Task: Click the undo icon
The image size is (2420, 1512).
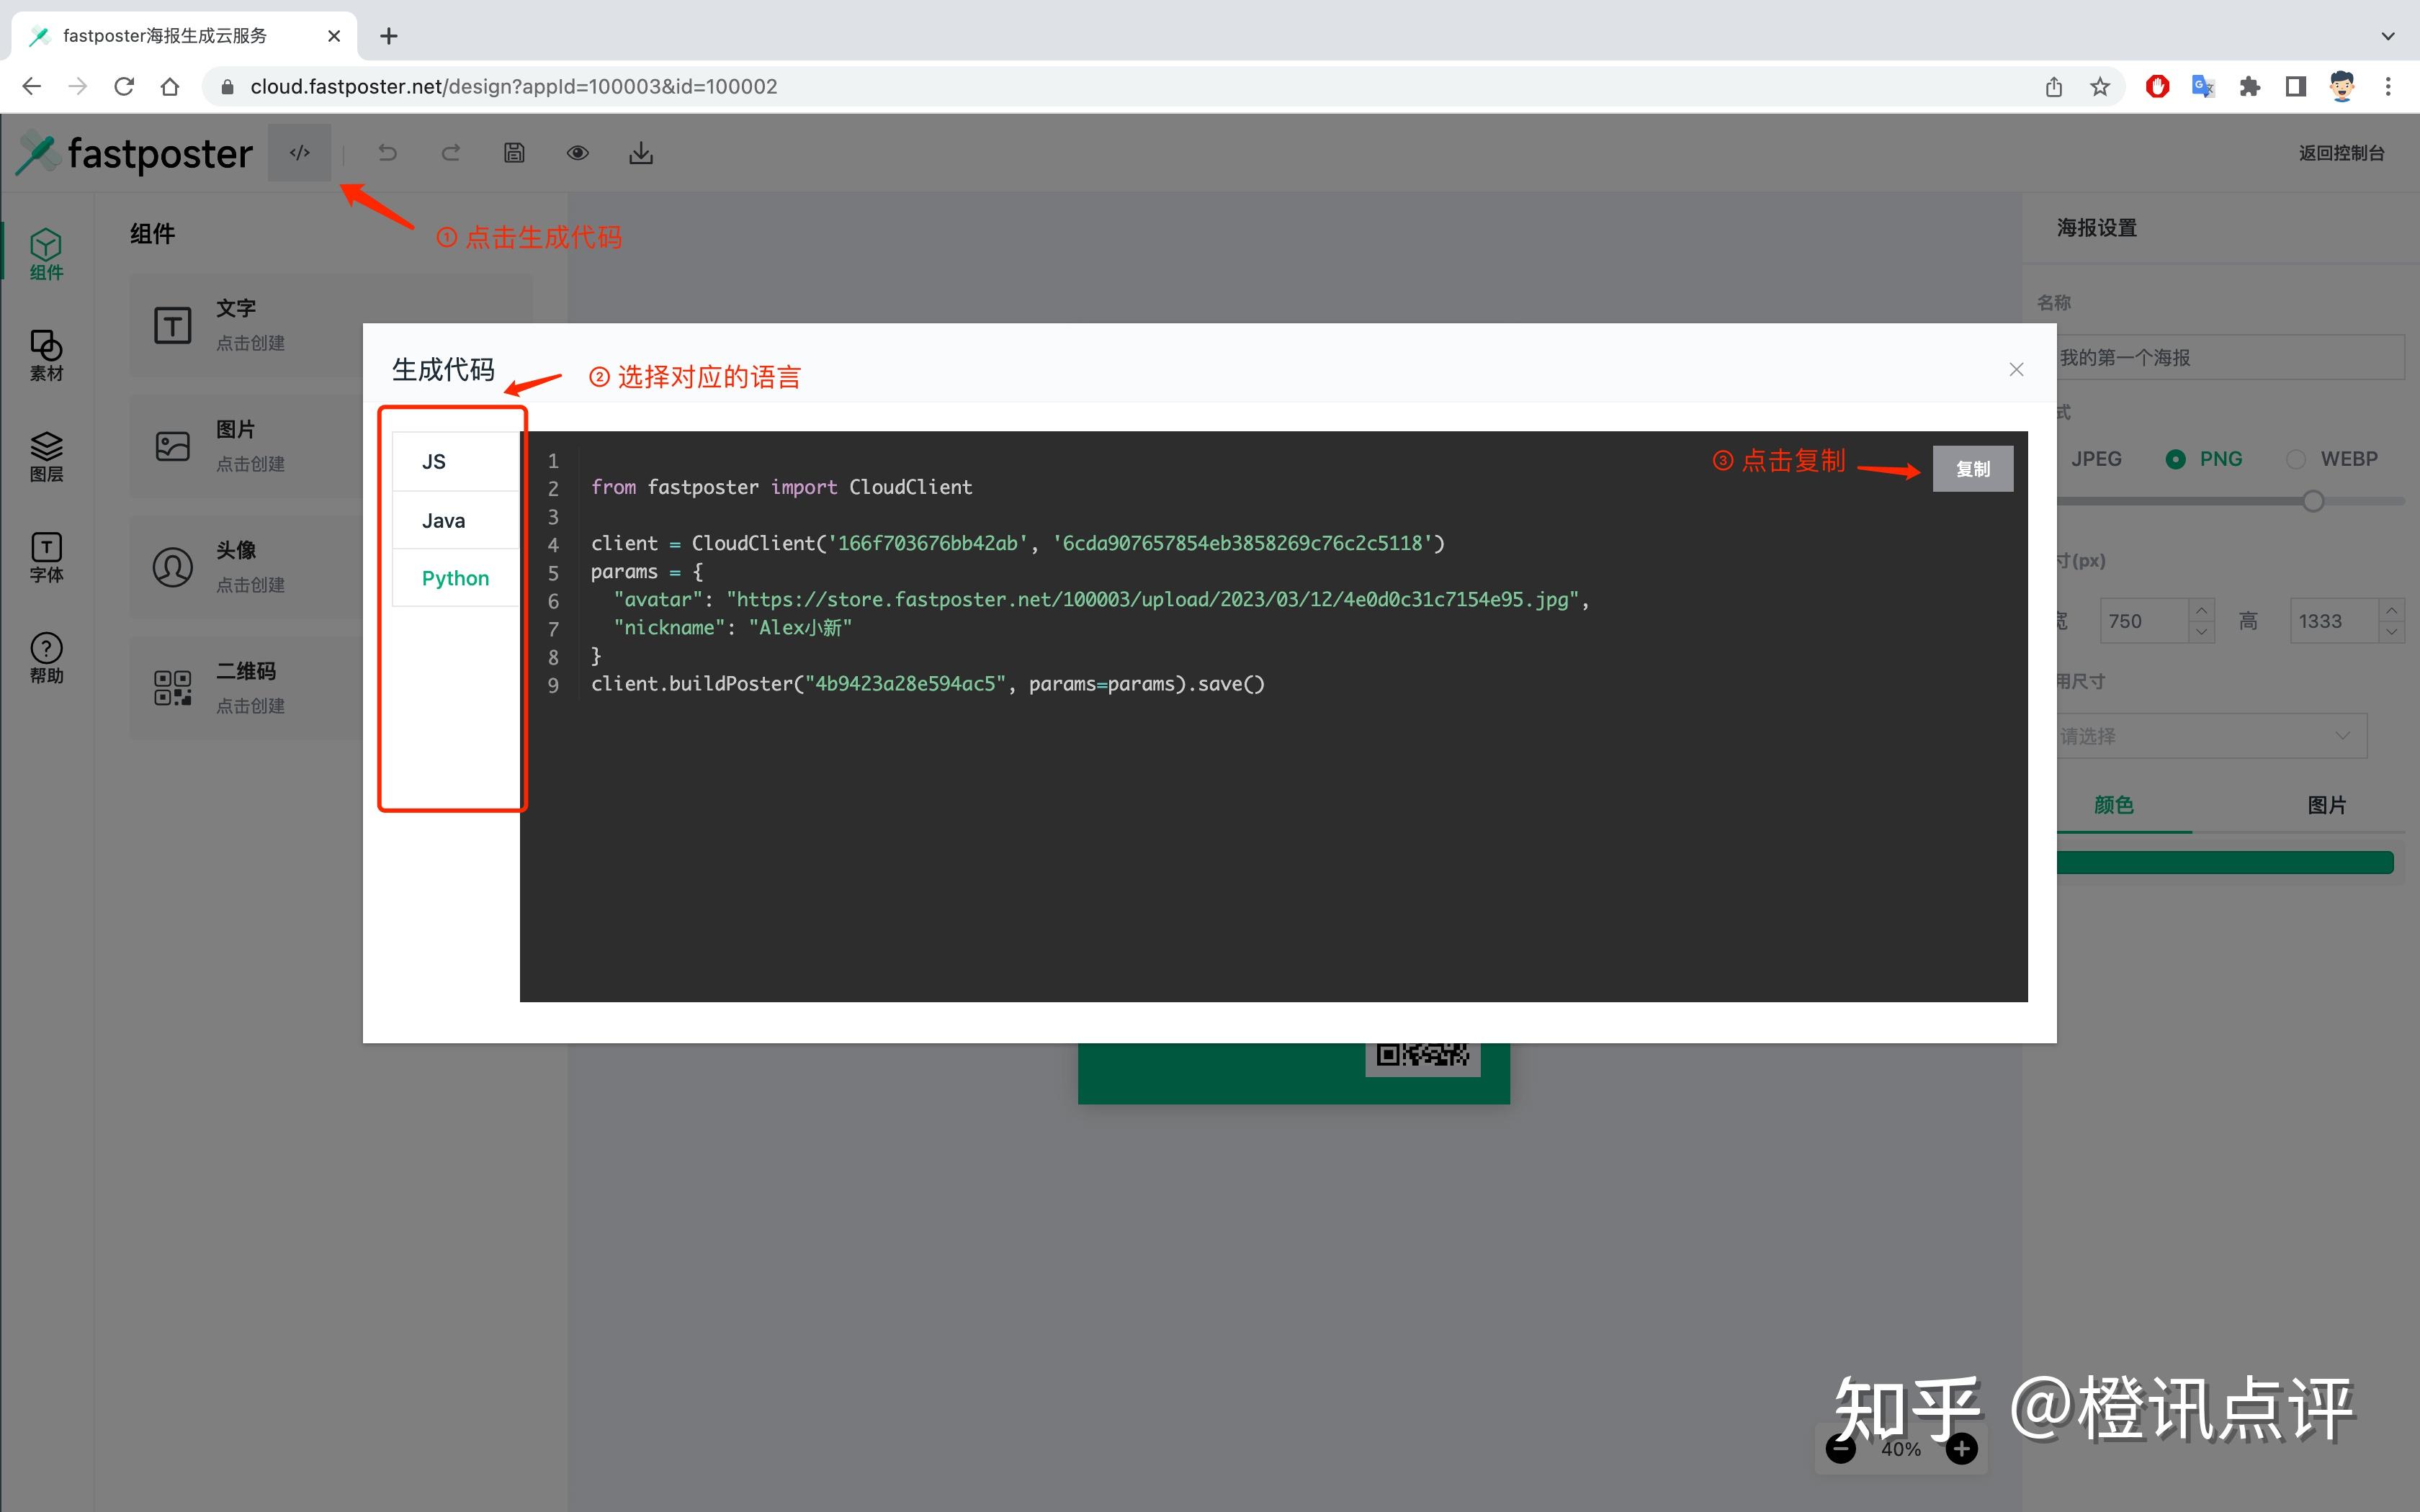Action: [387, 152]
